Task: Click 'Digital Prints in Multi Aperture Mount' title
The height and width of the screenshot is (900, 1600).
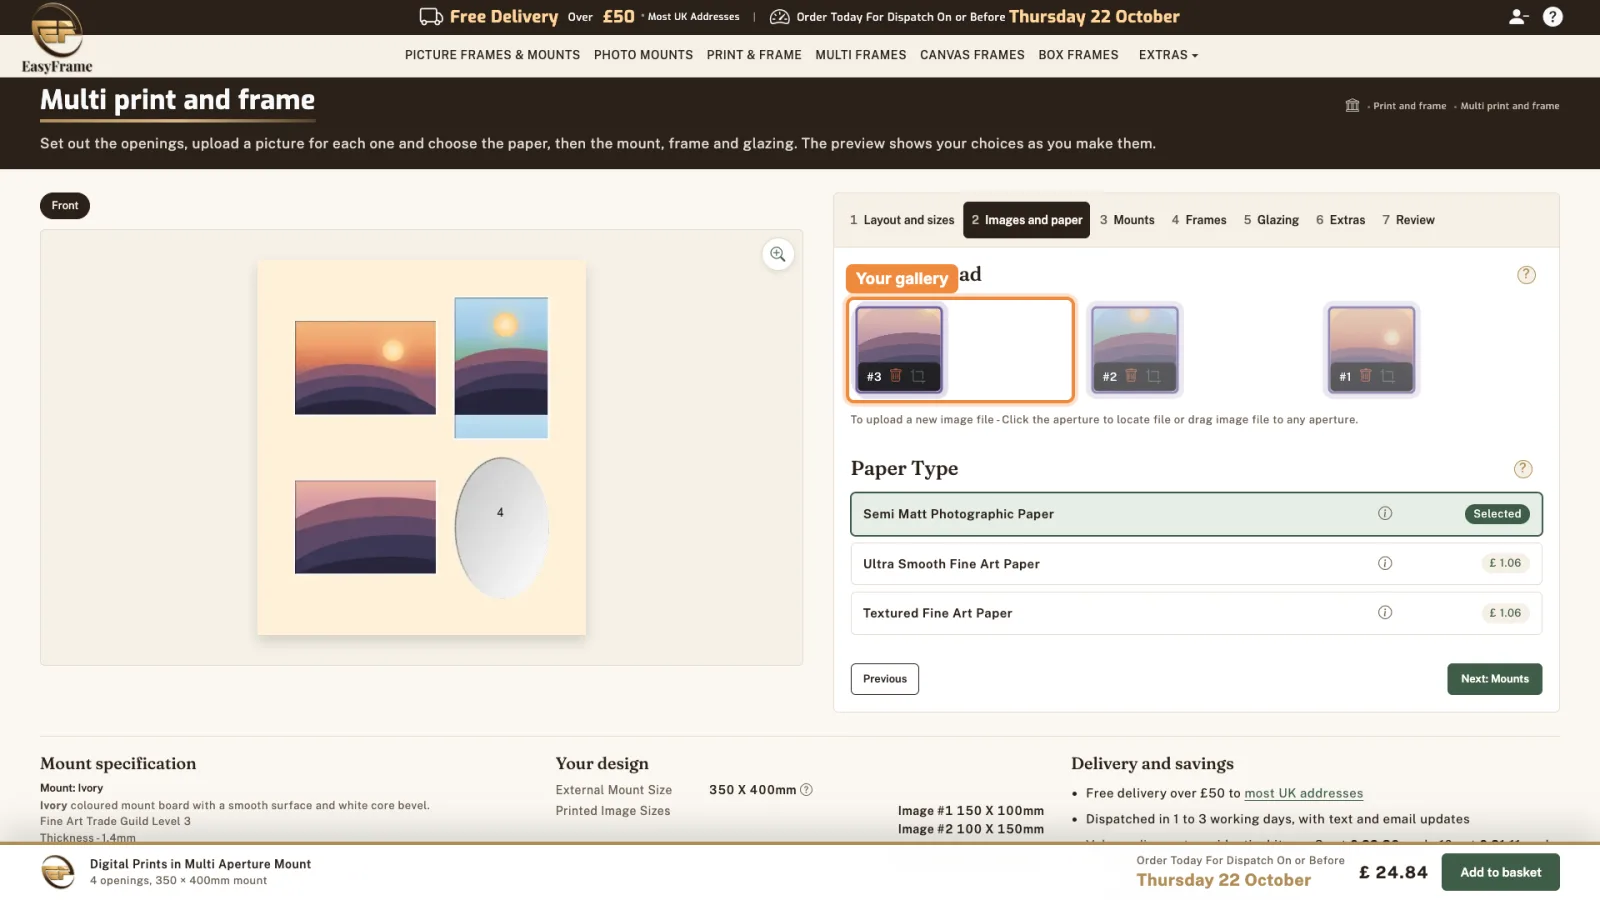Action: 200,864
